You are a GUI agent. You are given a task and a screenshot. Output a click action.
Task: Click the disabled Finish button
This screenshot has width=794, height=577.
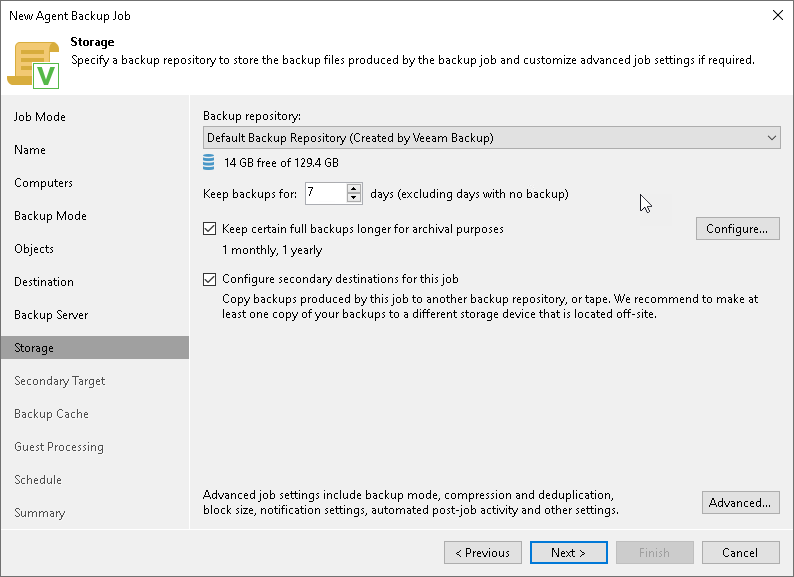[x=654, y=553]
